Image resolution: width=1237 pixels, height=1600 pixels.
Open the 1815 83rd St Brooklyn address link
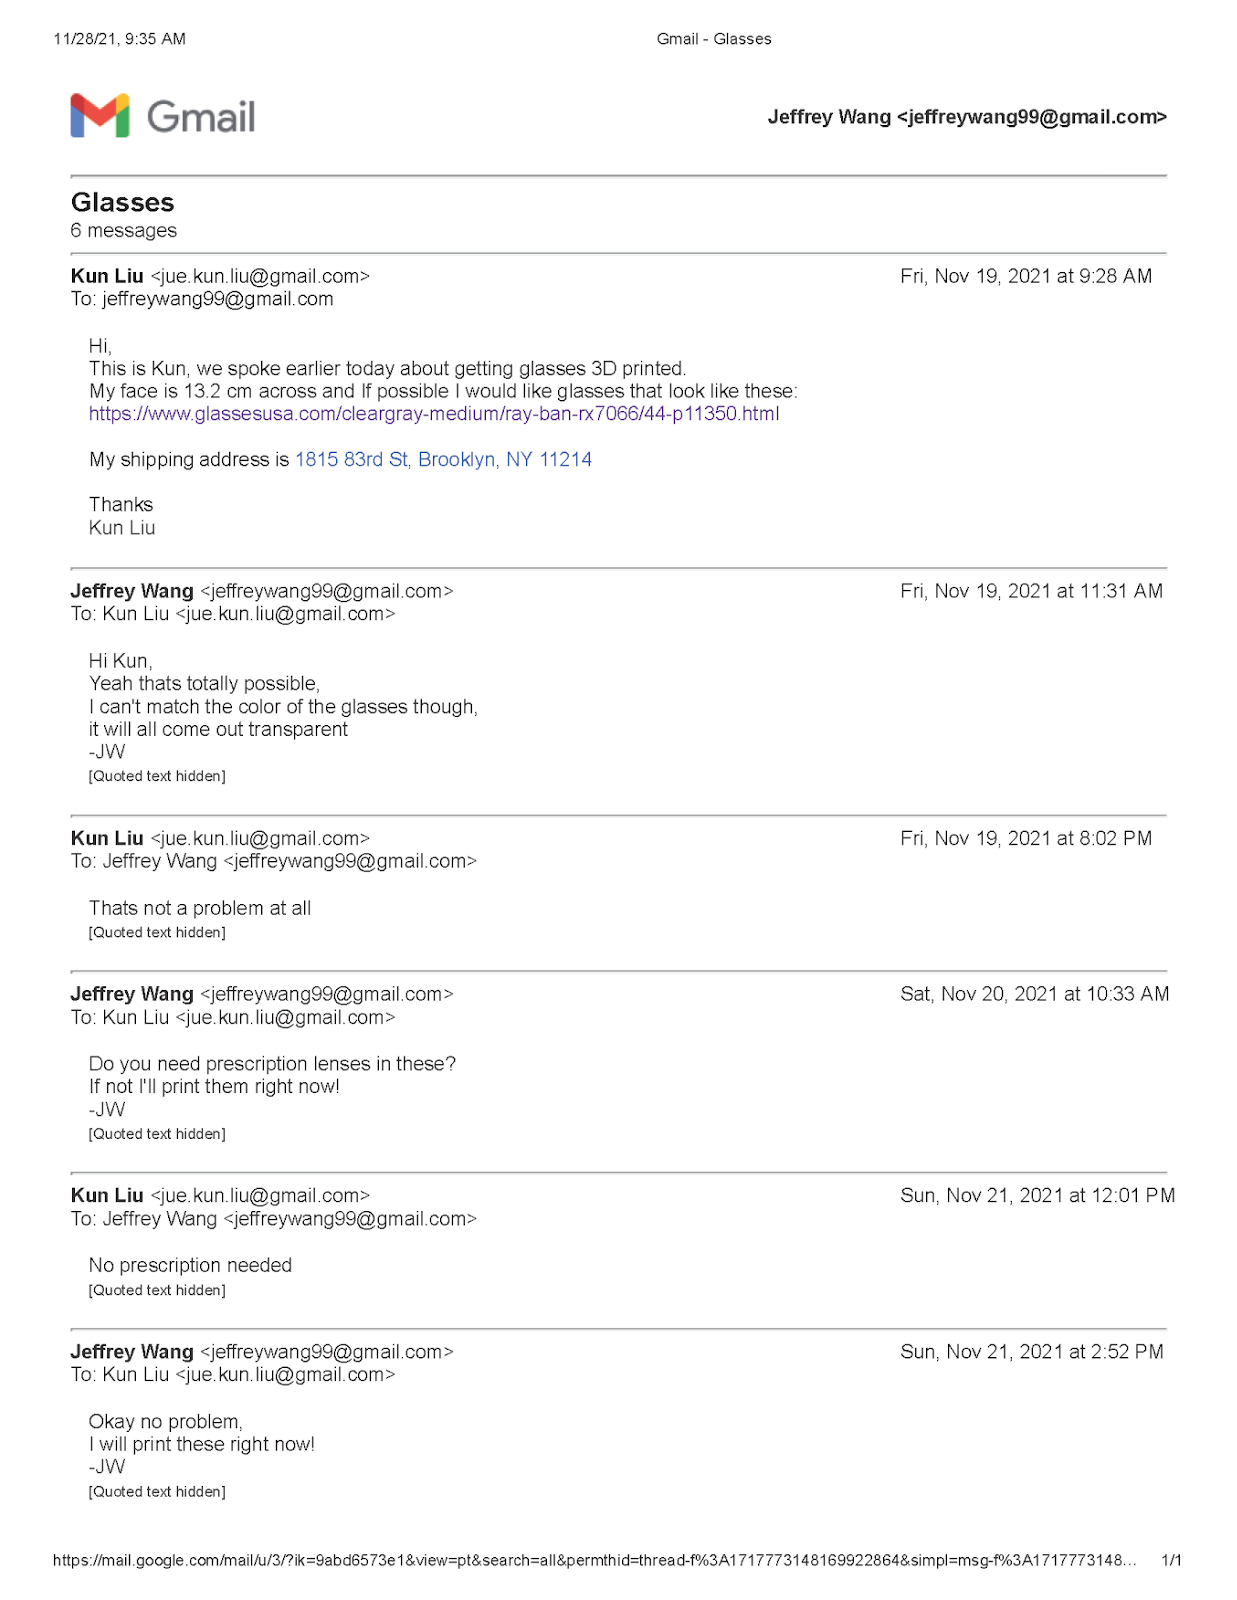(443, 460)
